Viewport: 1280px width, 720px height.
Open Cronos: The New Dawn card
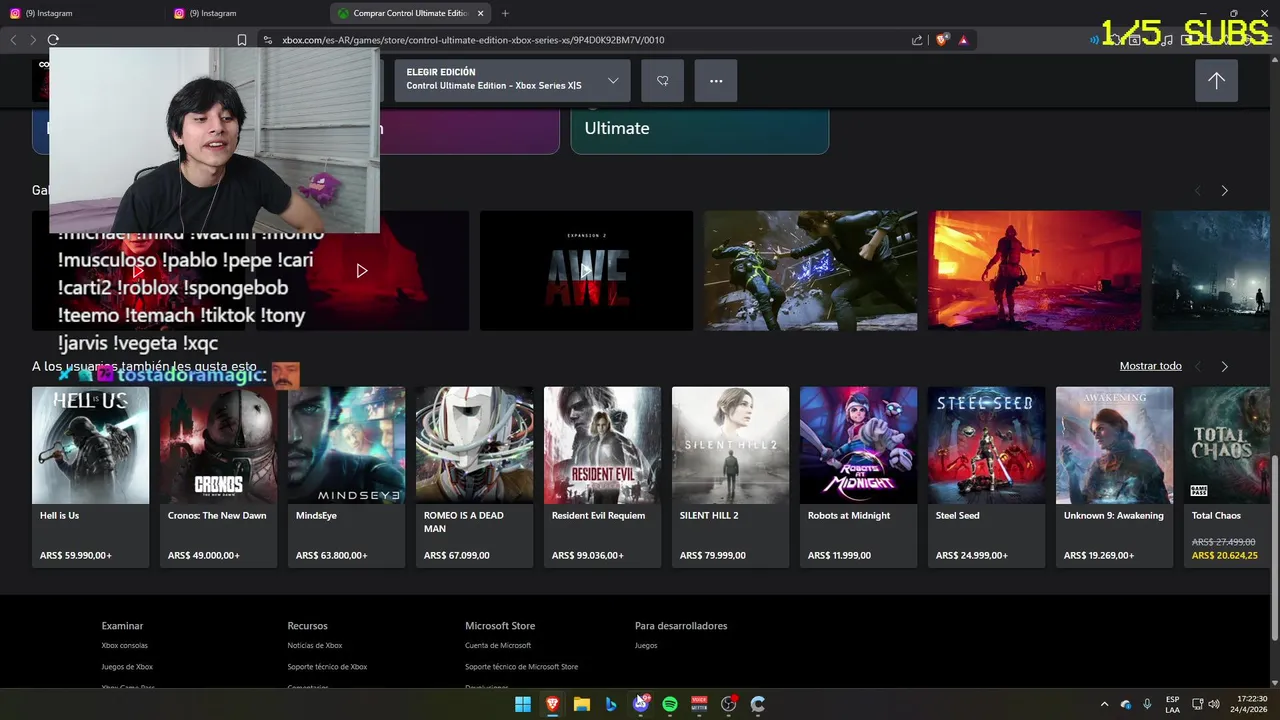[218, 477]
